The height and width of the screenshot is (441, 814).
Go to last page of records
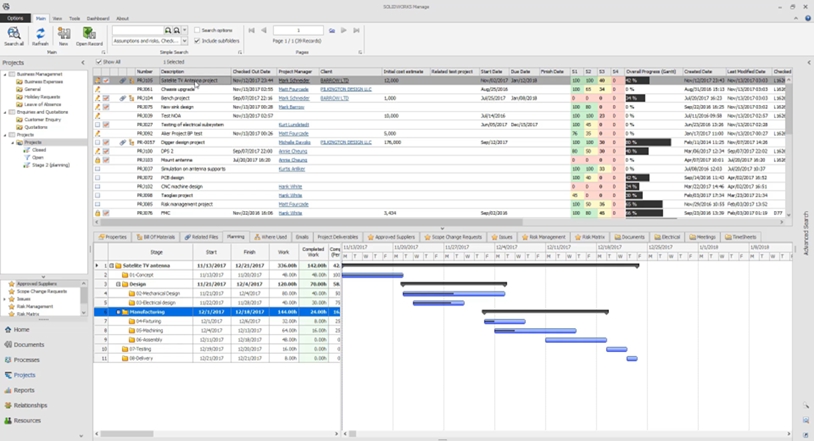point(356,31)
